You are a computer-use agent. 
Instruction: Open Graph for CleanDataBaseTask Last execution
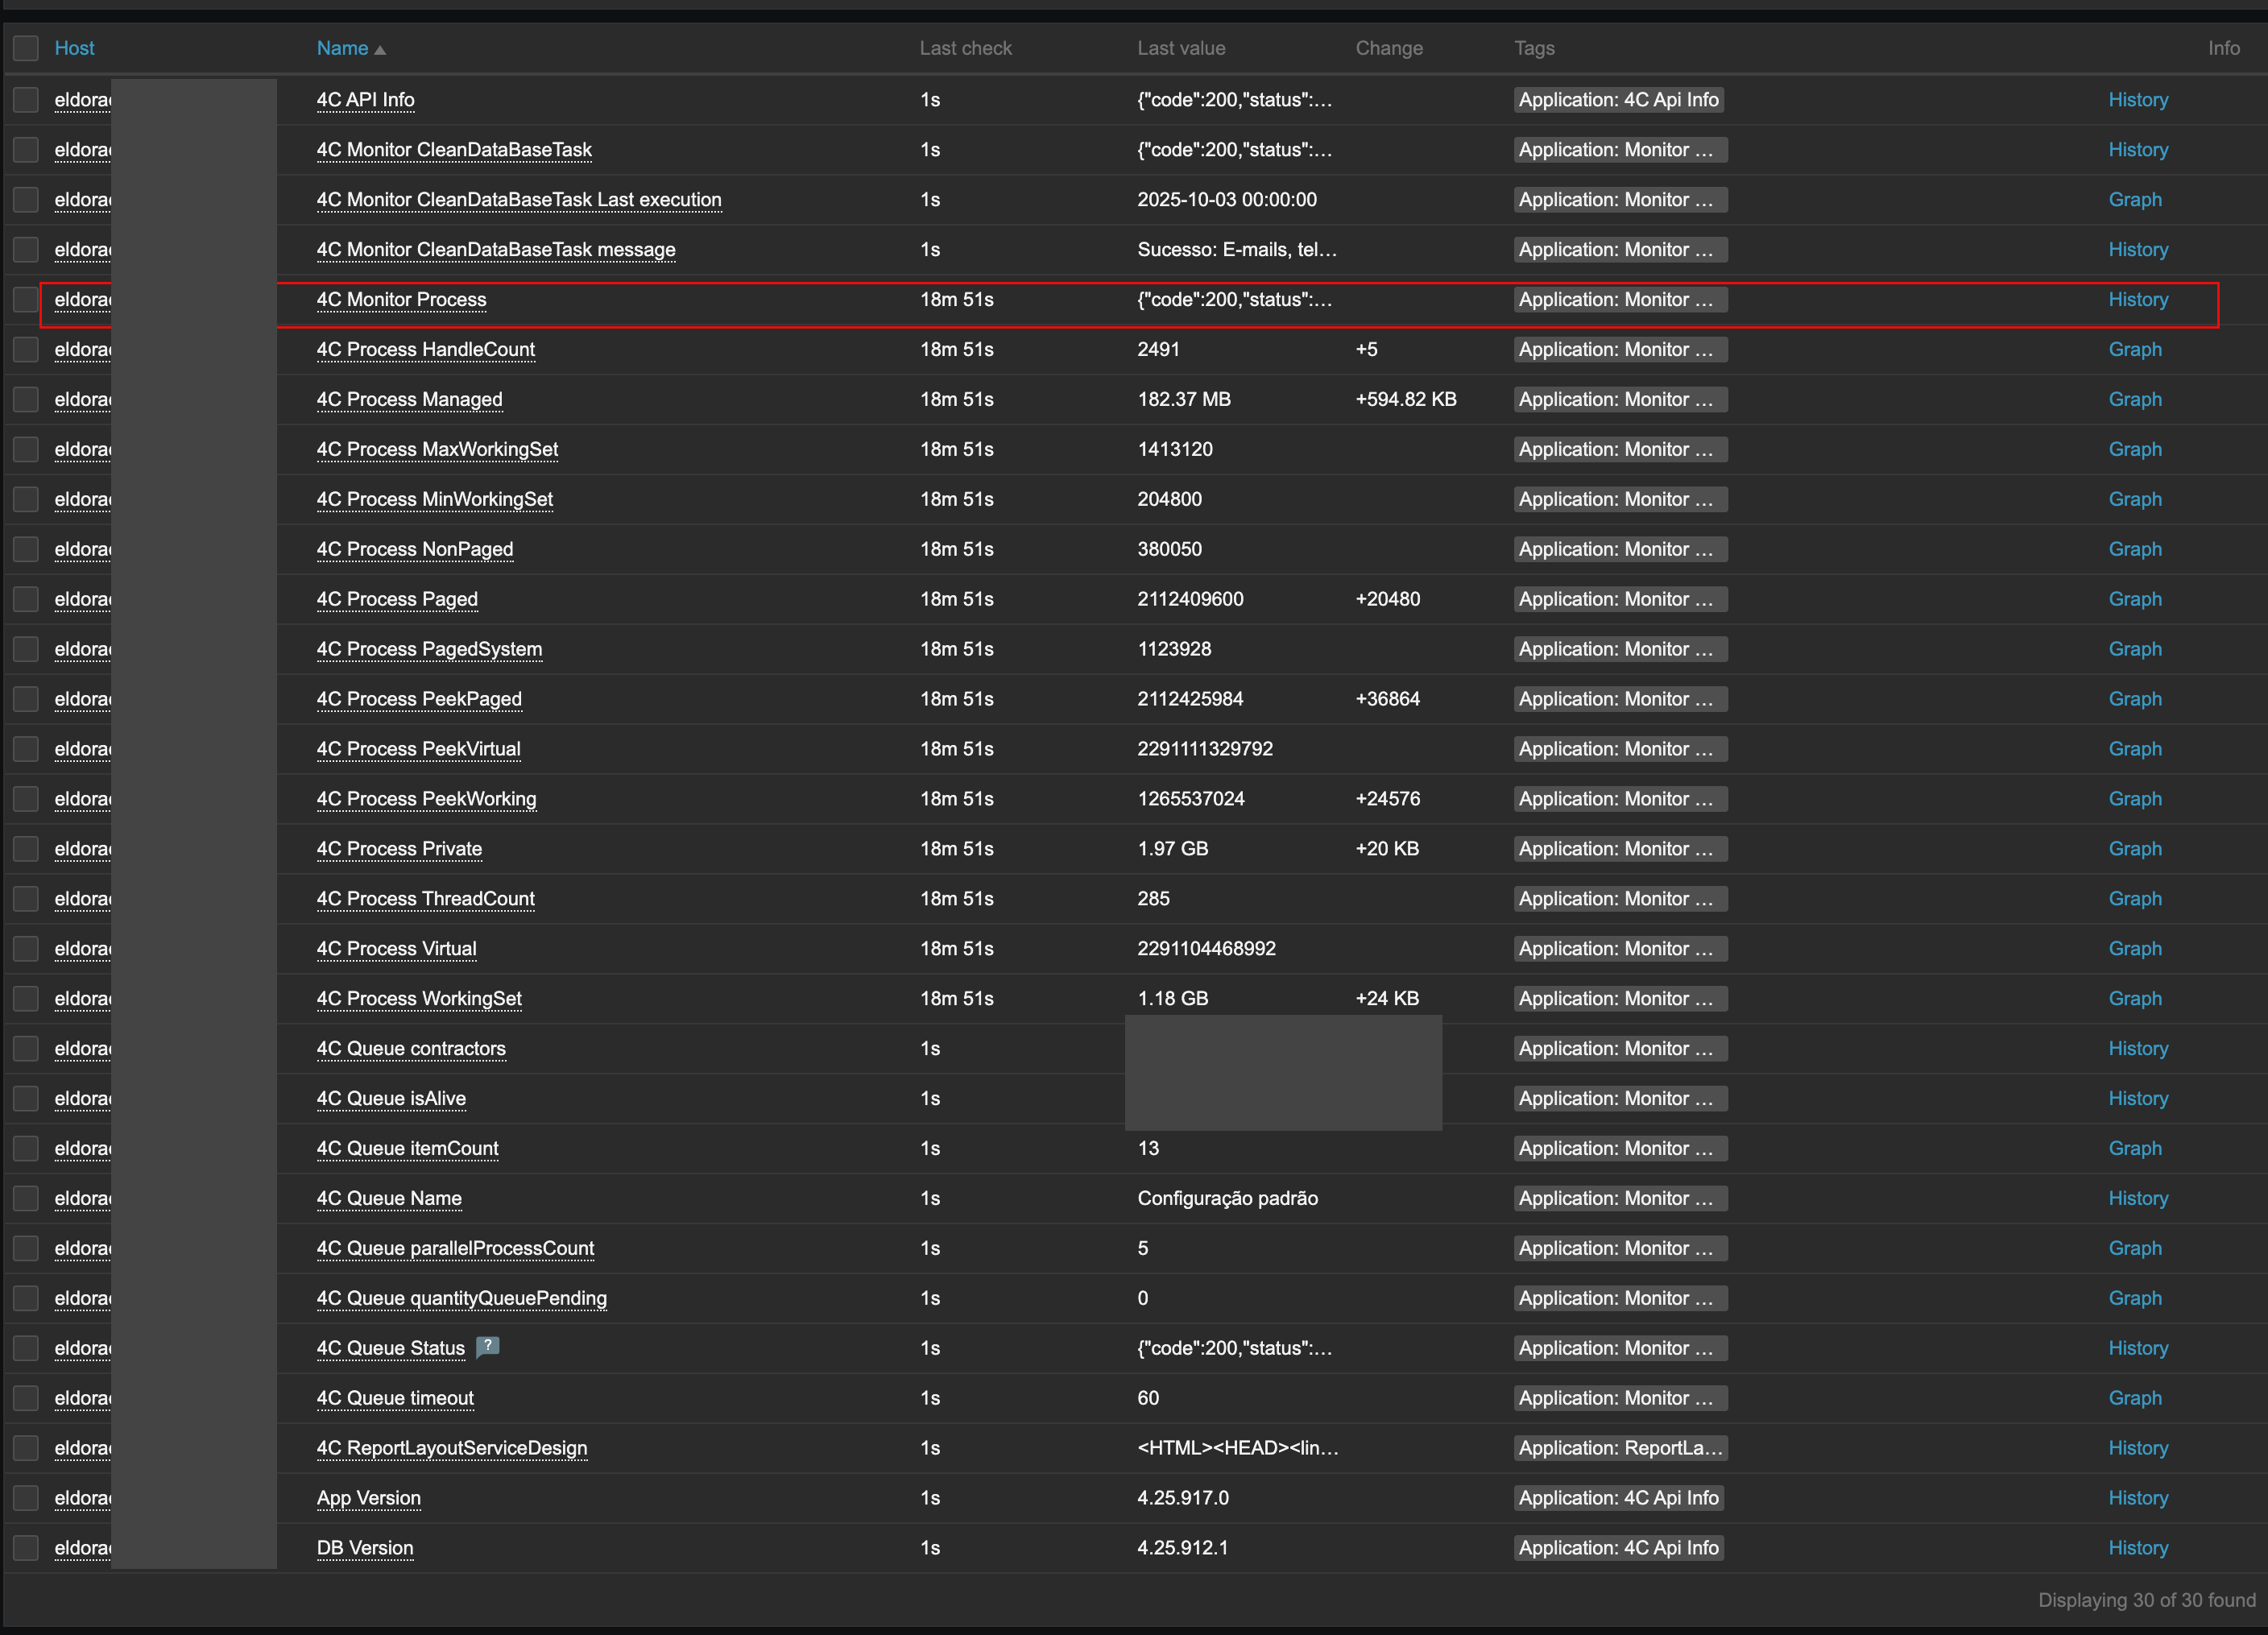coord(2134,199)
